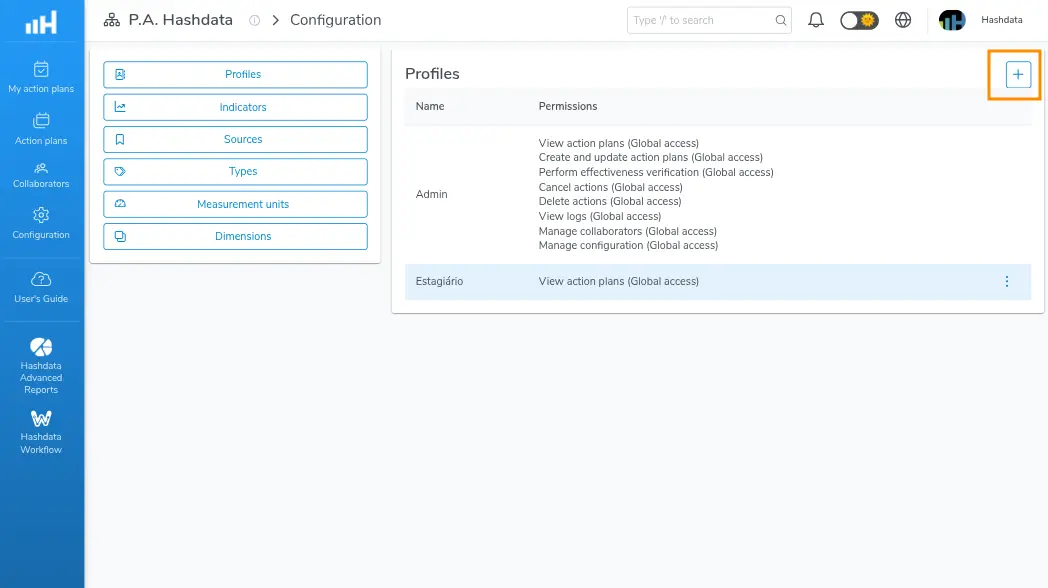Screen dimensions: 1048x588
Task: Click the Profiles panel heading
Action: [x=432, y=74]
